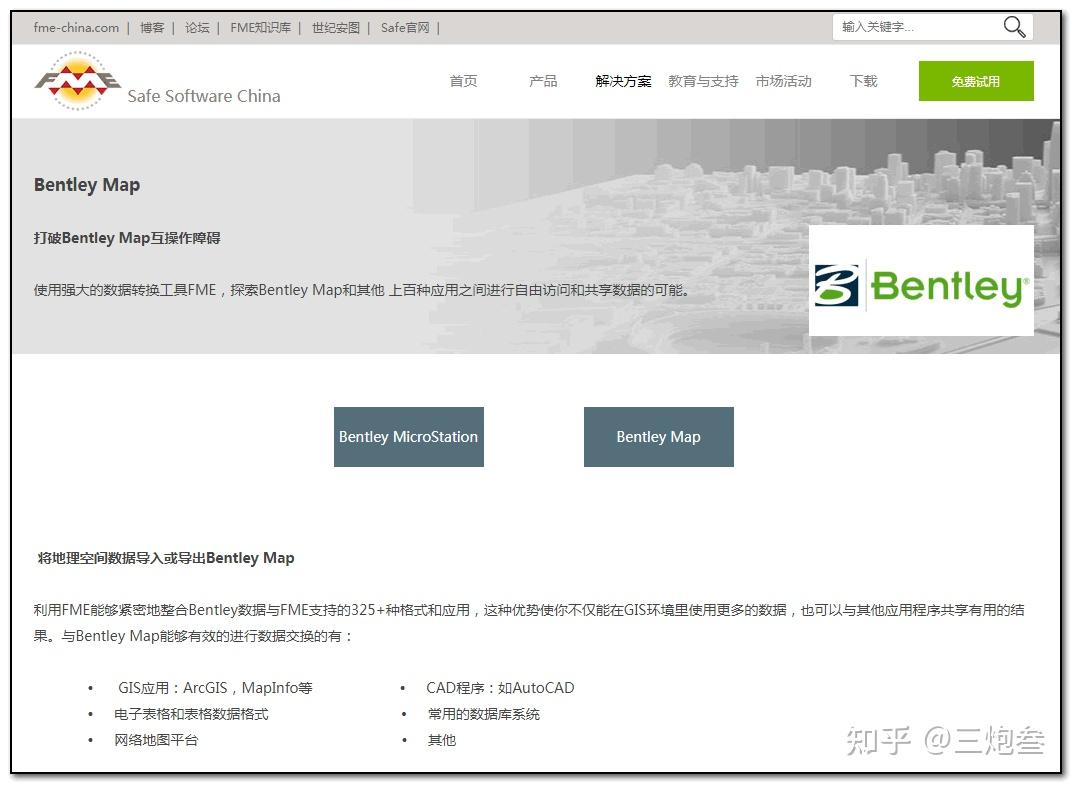This screenshot has height=785, width=1073.
Task: Focus the keyword search input field
Action: coord(917,27)
